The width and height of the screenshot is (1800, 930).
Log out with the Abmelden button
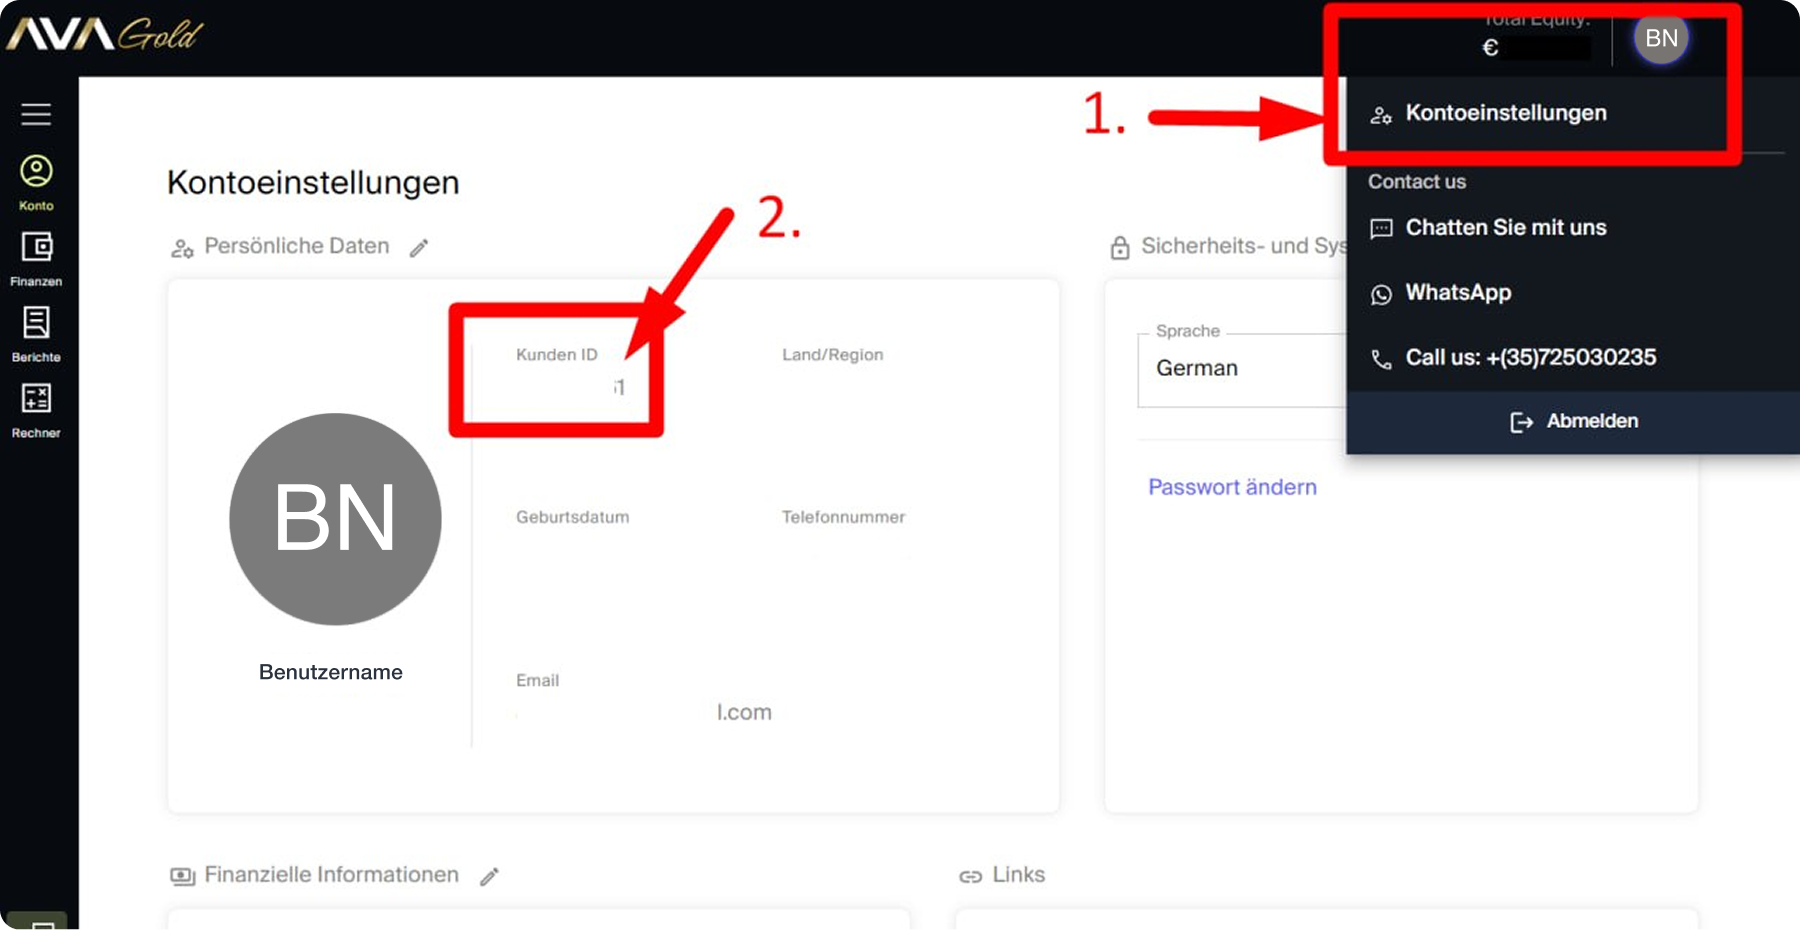[1573, 422]
